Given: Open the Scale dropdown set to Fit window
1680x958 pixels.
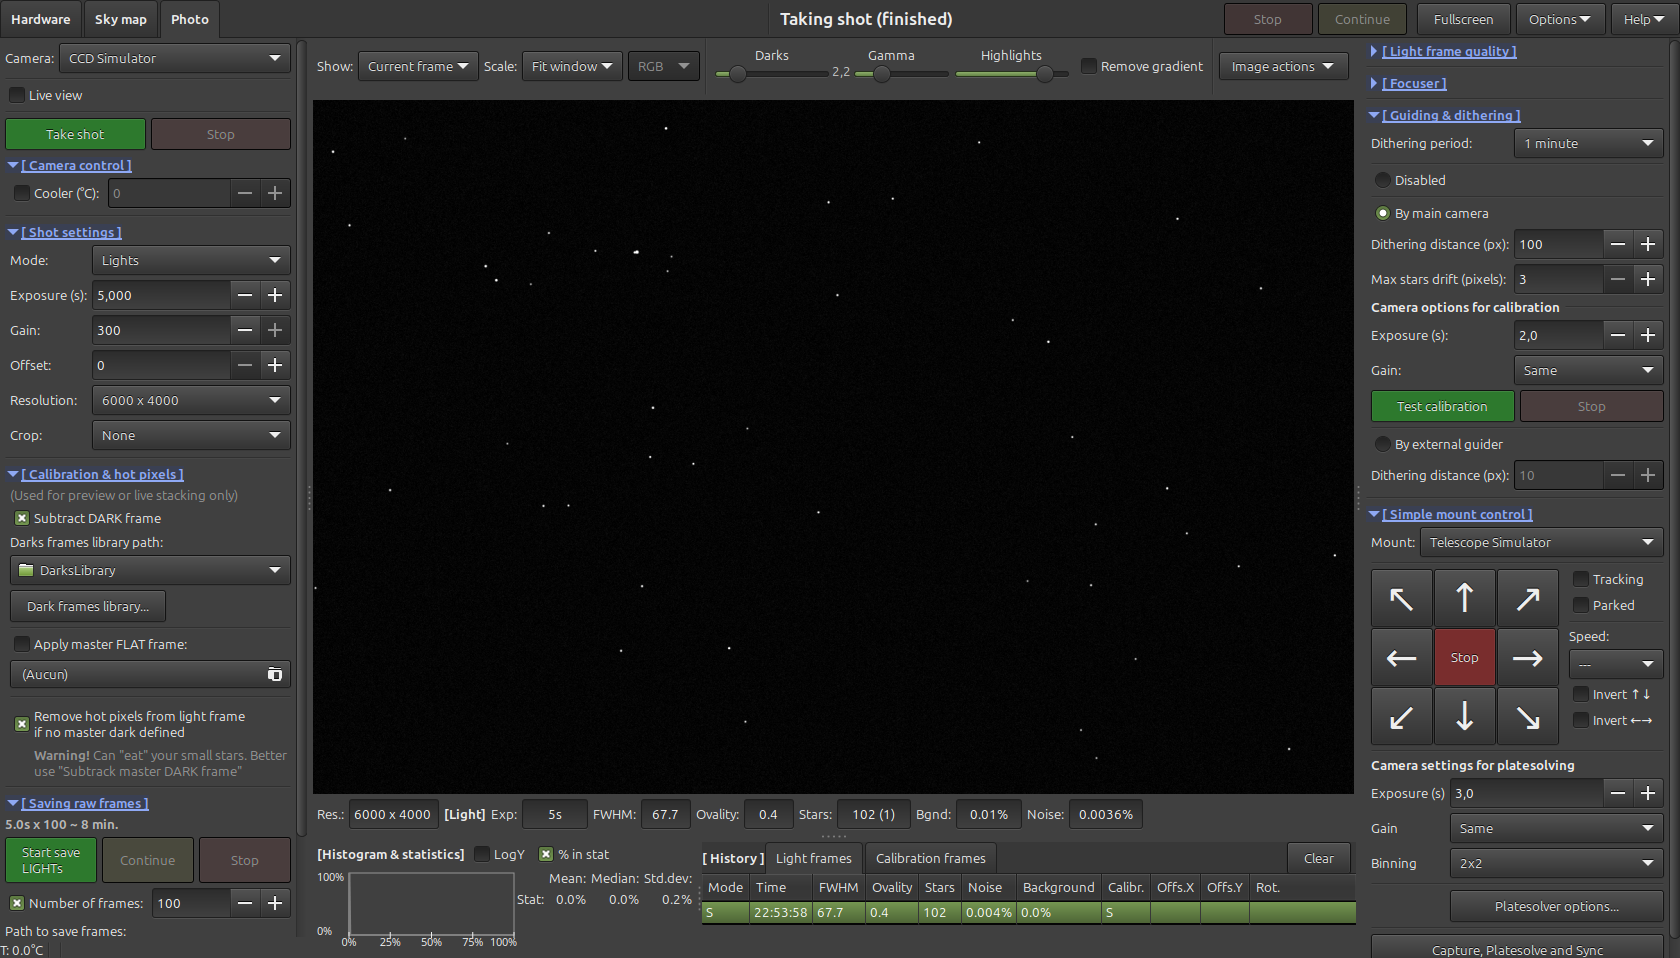Looking at the screenshot, I should 572,66.
